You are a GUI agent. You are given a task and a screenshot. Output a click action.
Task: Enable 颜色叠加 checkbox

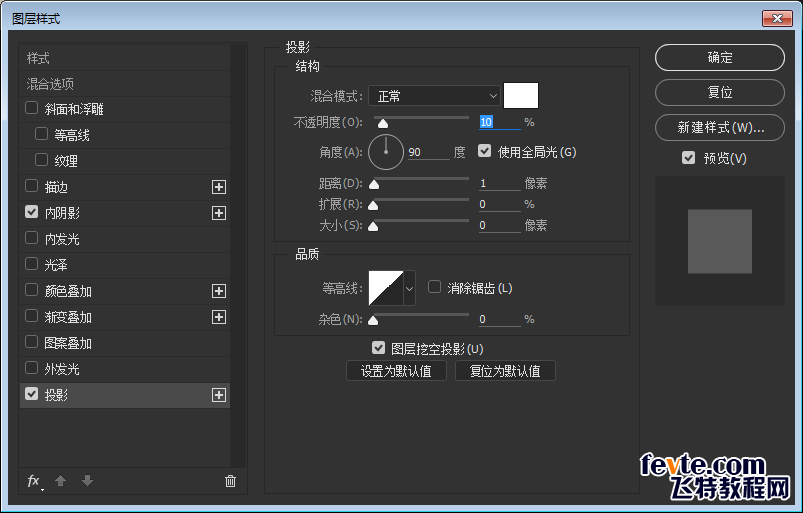click(32, 290)
